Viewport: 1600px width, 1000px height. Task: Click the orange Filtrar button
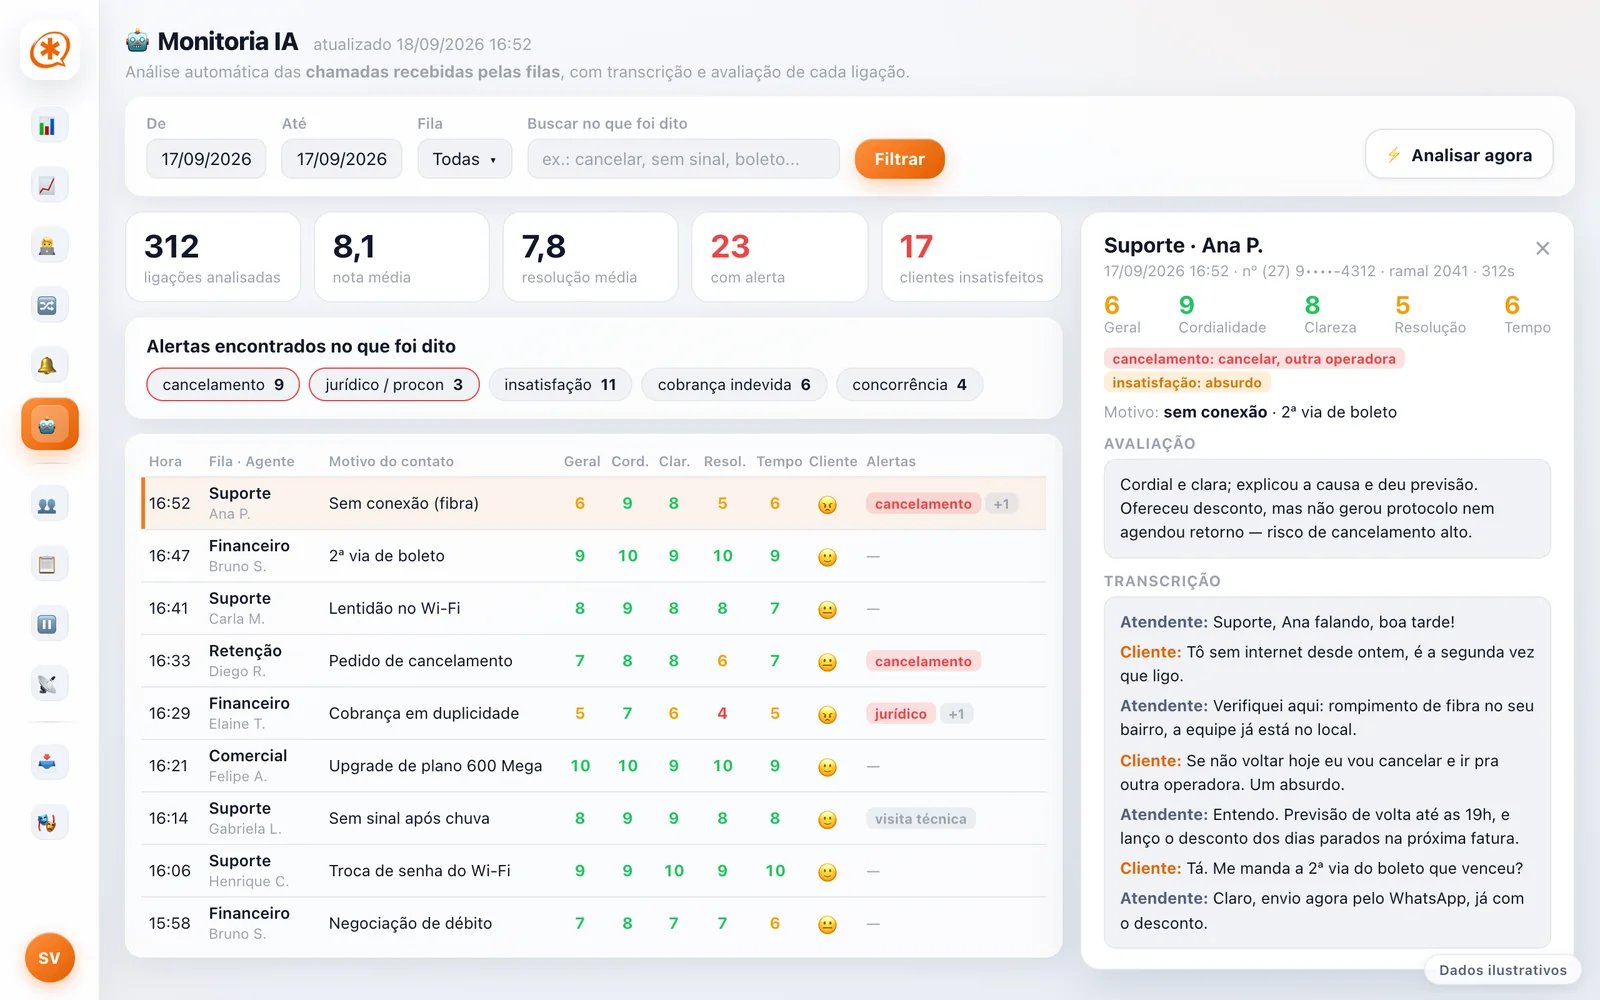point(900,159)
